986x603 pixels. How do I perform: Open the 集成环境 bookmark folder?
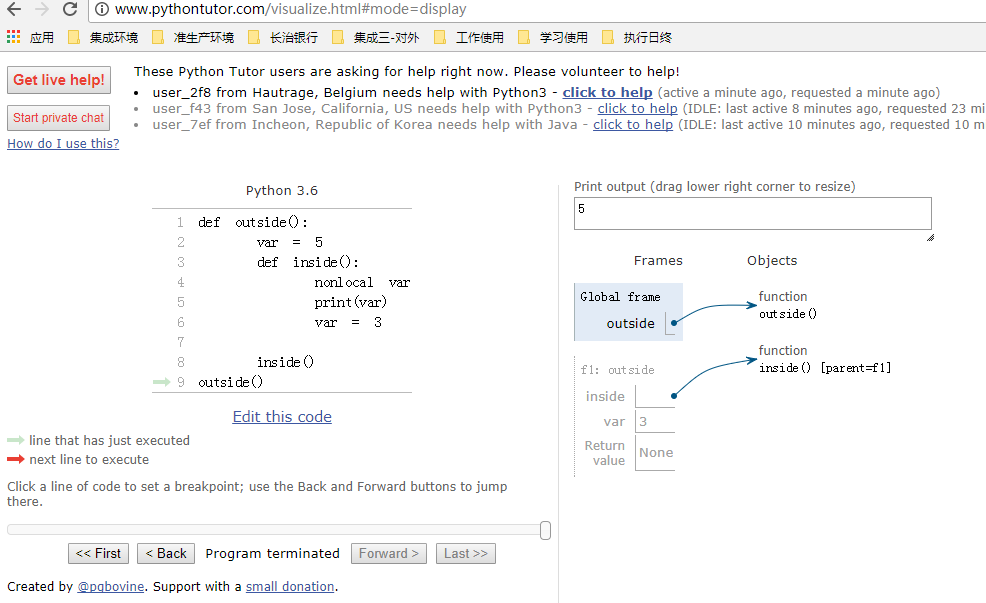(x=102, y=38)
